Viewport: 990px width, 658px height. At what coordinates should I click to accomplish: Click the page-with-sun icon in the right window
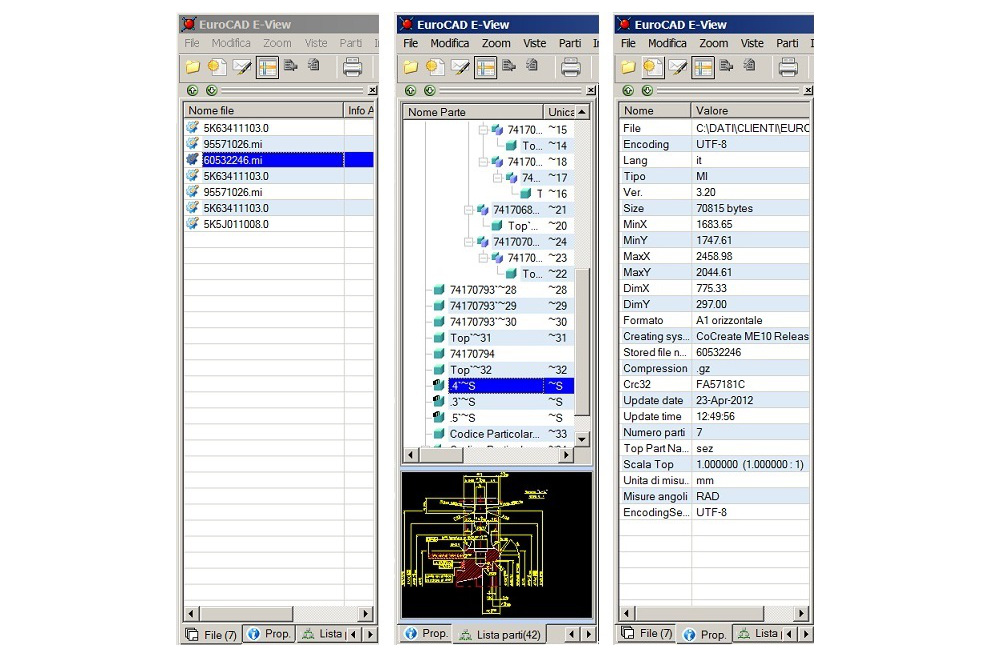pyautogui.click(x=653, y=67)
